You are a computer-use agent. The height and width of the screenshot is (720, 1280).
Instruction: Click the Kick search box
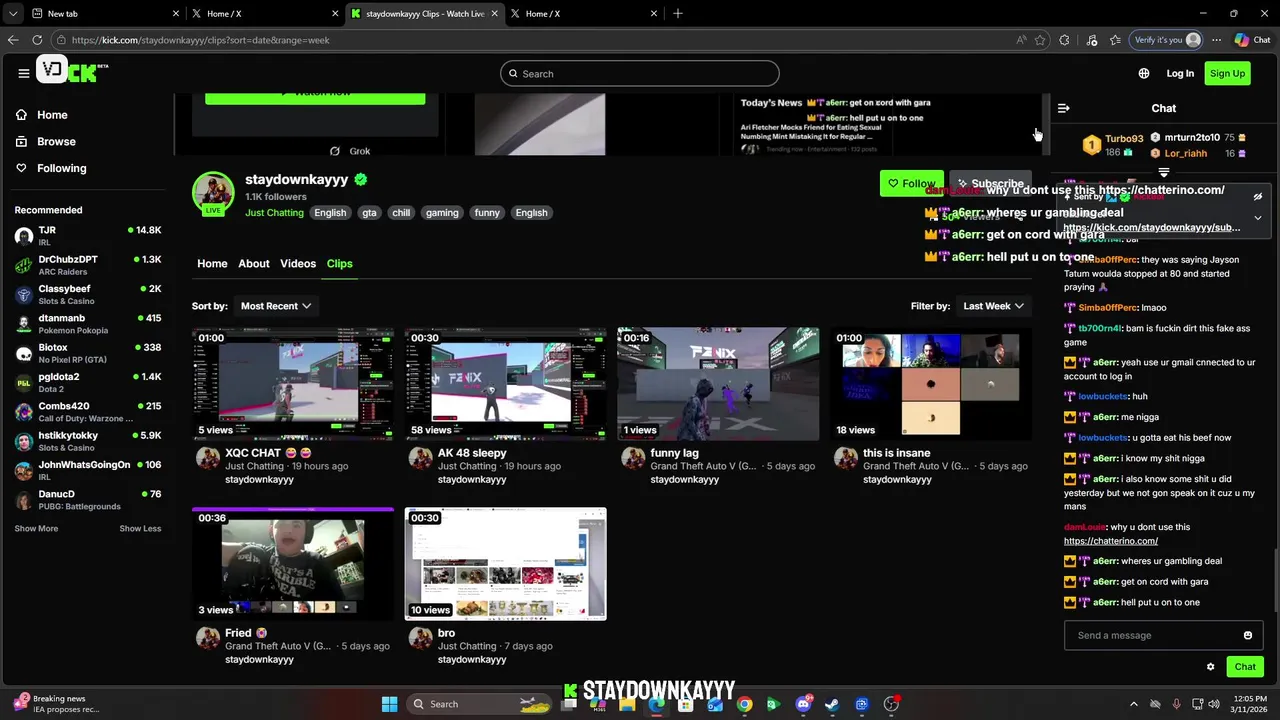tap(640, 73)
